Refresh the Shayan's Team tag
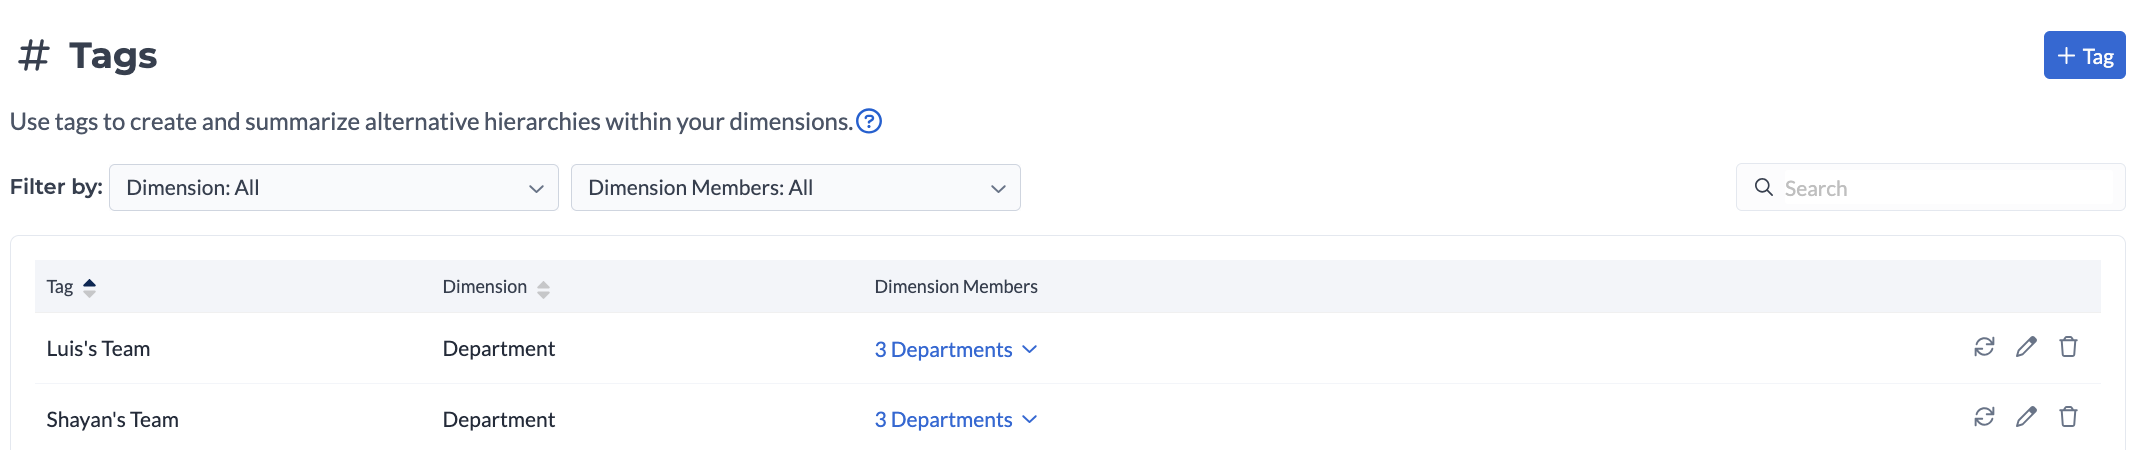2146x450 pixels. point(1984,417)
